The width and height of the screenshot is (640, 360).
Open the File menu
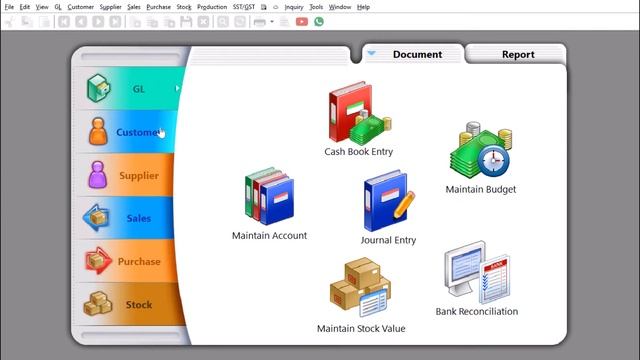coord(9,7)
